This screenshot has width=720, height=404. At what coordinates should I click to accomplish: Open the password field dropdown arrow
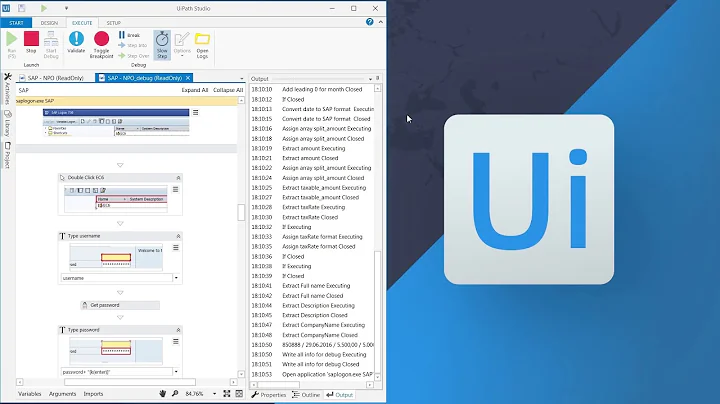(x=176, y=372)
